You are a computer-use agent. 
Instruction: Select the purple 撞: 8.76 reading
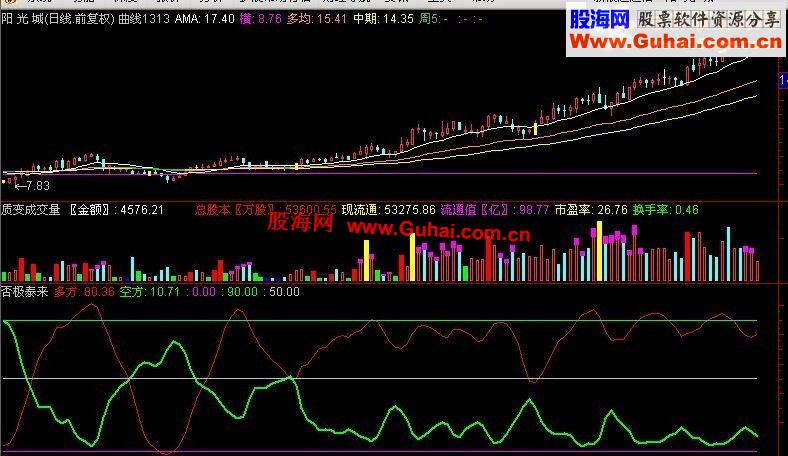click(261, 20)
